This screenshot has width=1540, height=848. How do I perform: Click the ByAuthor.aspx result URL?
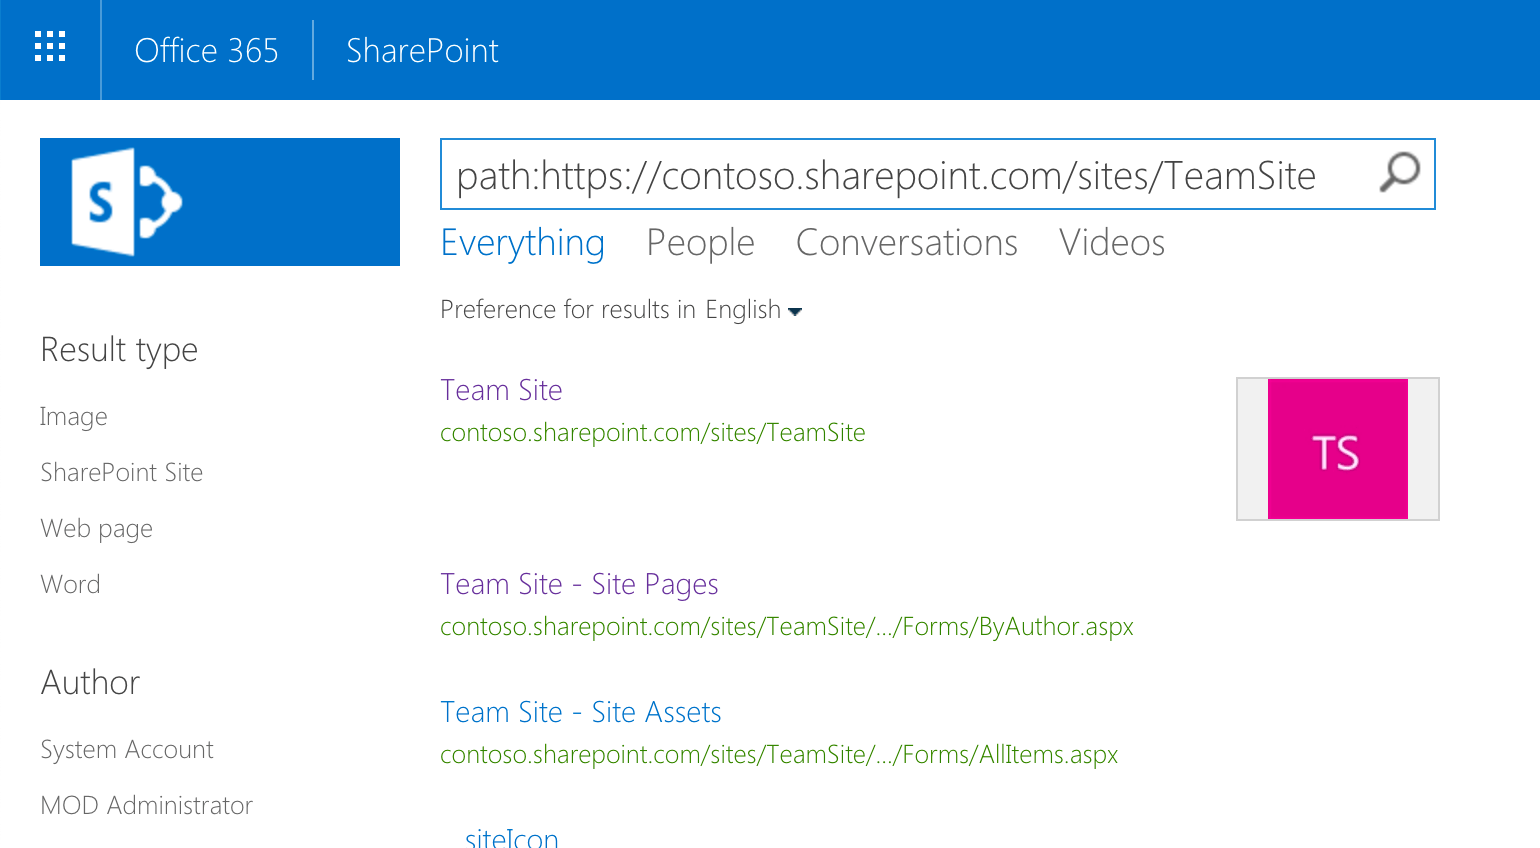pos(787,627)
